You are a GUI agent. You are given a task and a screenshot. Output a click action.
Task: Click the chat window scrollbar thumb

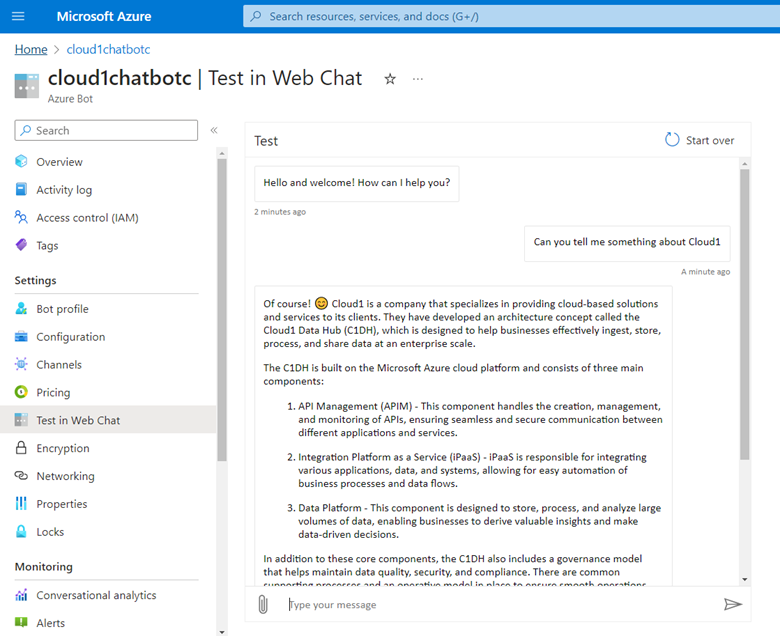pyautogui.click(x=745, y=314)
